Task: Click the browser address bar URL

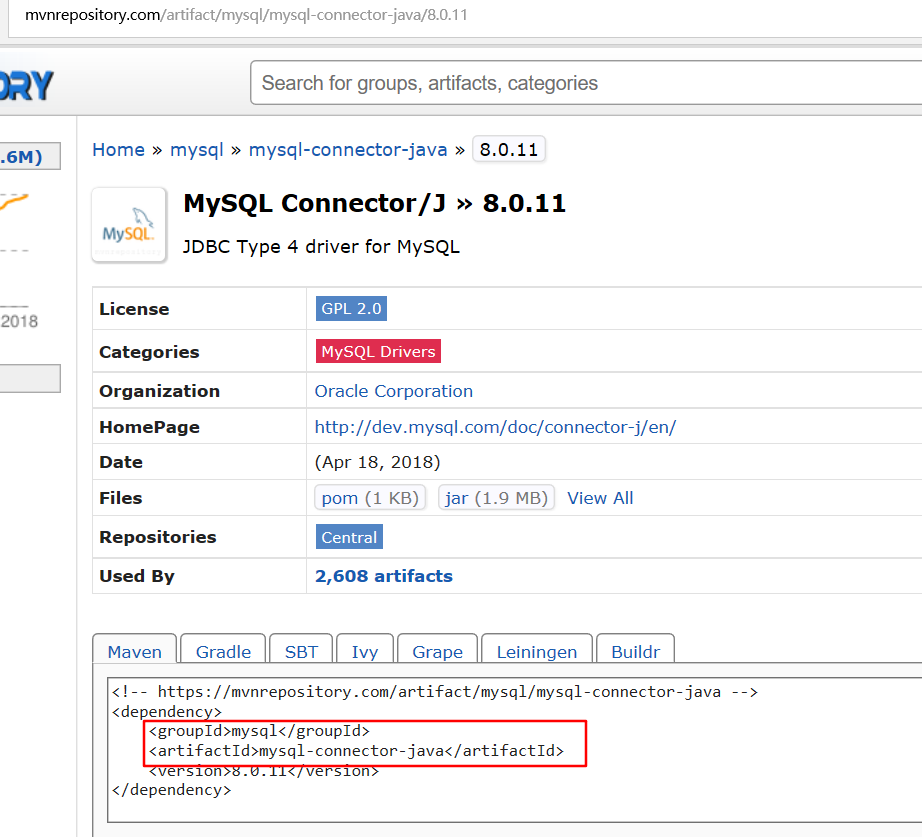Action: pyautogui.click(x=246, y=15)
